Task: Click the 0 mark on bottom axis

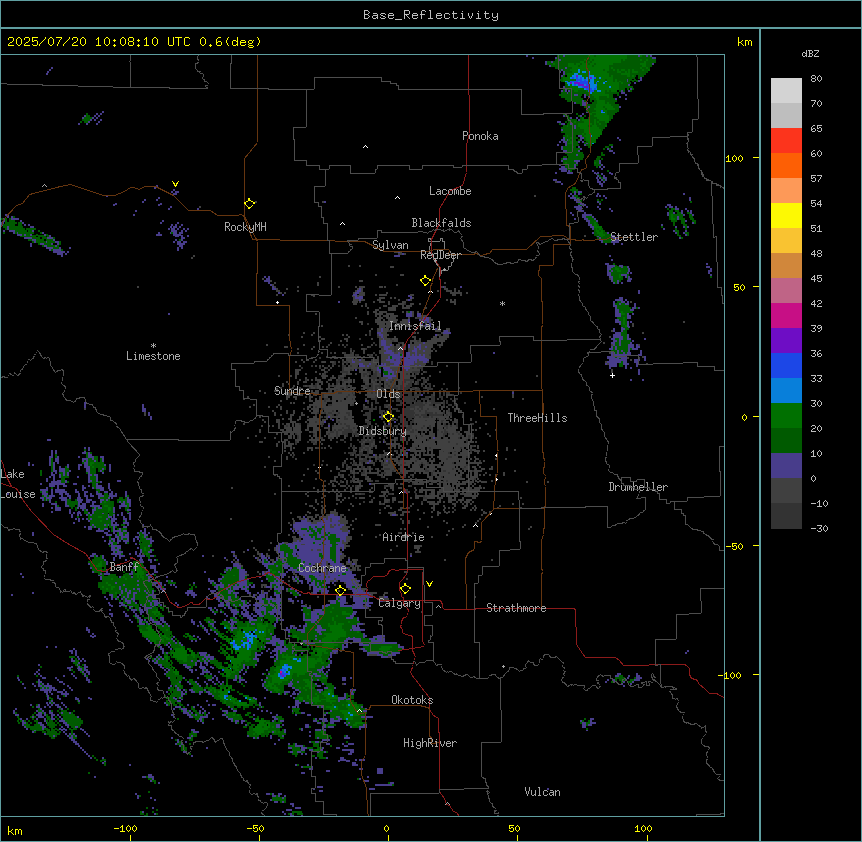Action: 386,829
